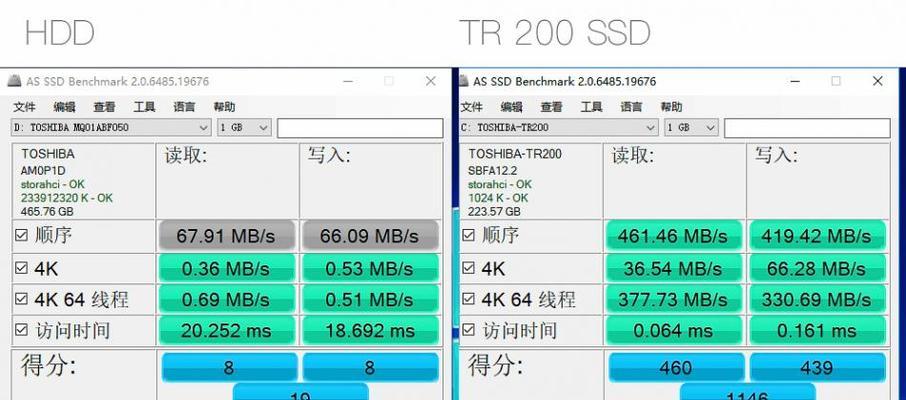This screenshot has width=906, height=400.
Task: Click the 0.51 MB/s 4K 64 write result
Action: pyautogui.click(x=370, y=299)
